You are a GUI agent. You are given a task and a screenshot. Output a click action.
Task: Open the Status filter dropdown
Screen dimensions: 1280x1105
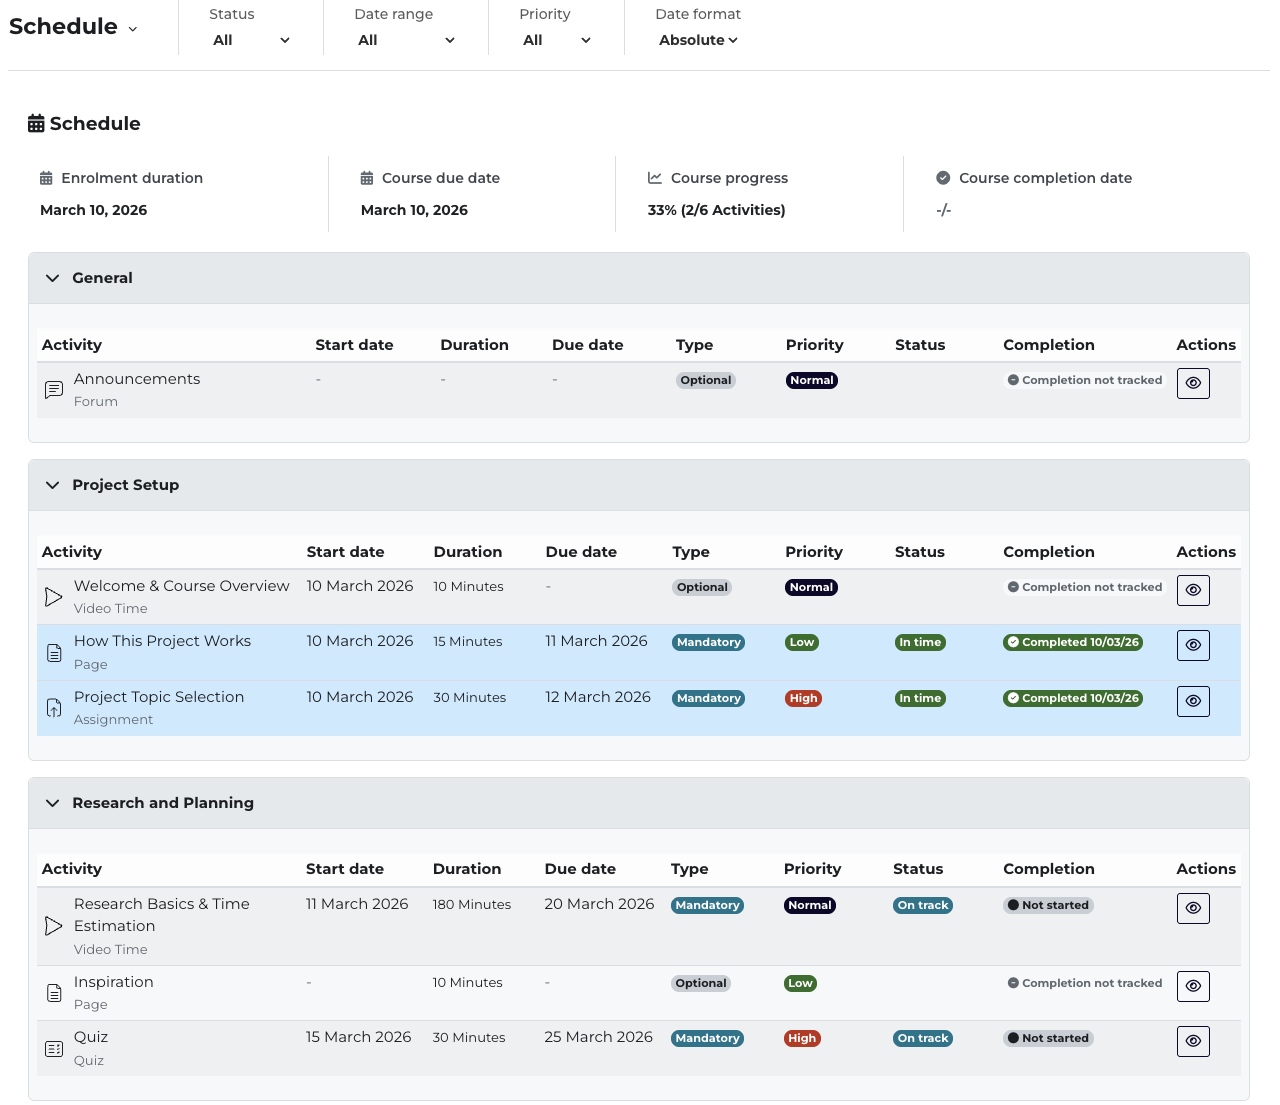coord(251,40)
